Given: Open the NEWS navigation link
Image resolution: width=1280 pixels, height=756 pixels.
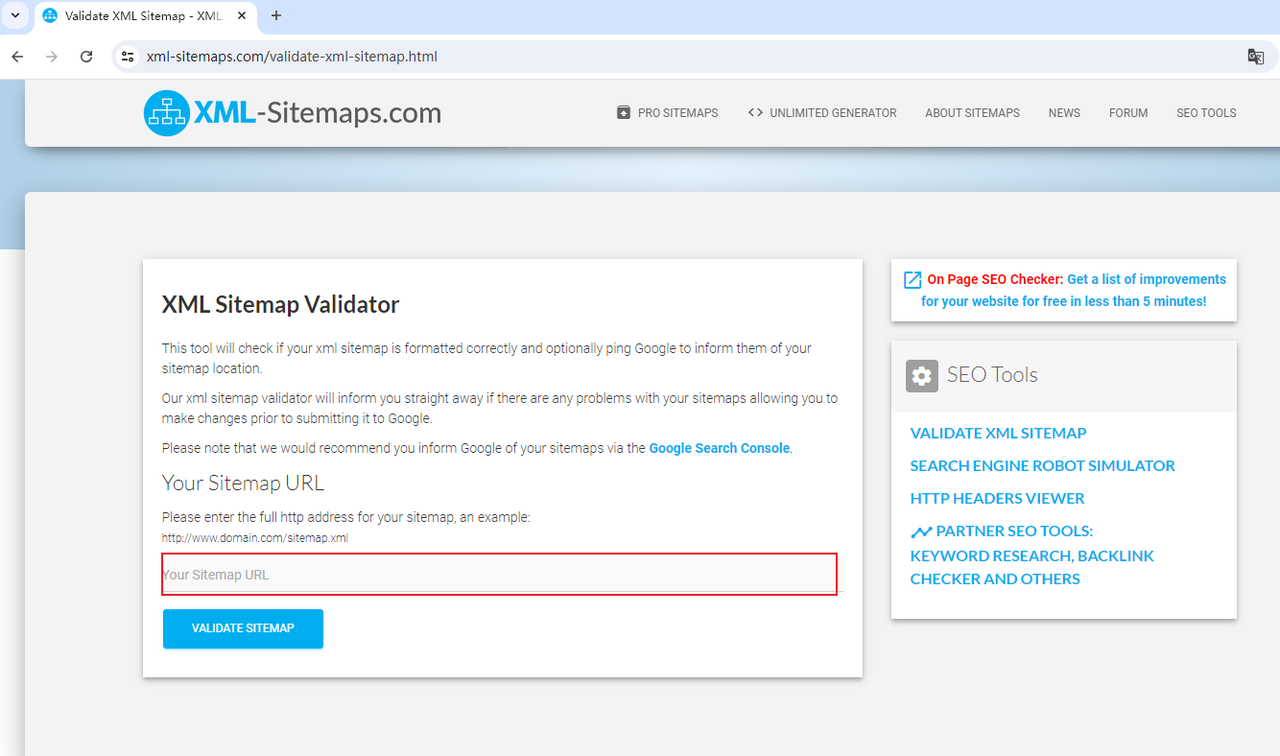Looking at the screenshot, I should [1064, 113].
